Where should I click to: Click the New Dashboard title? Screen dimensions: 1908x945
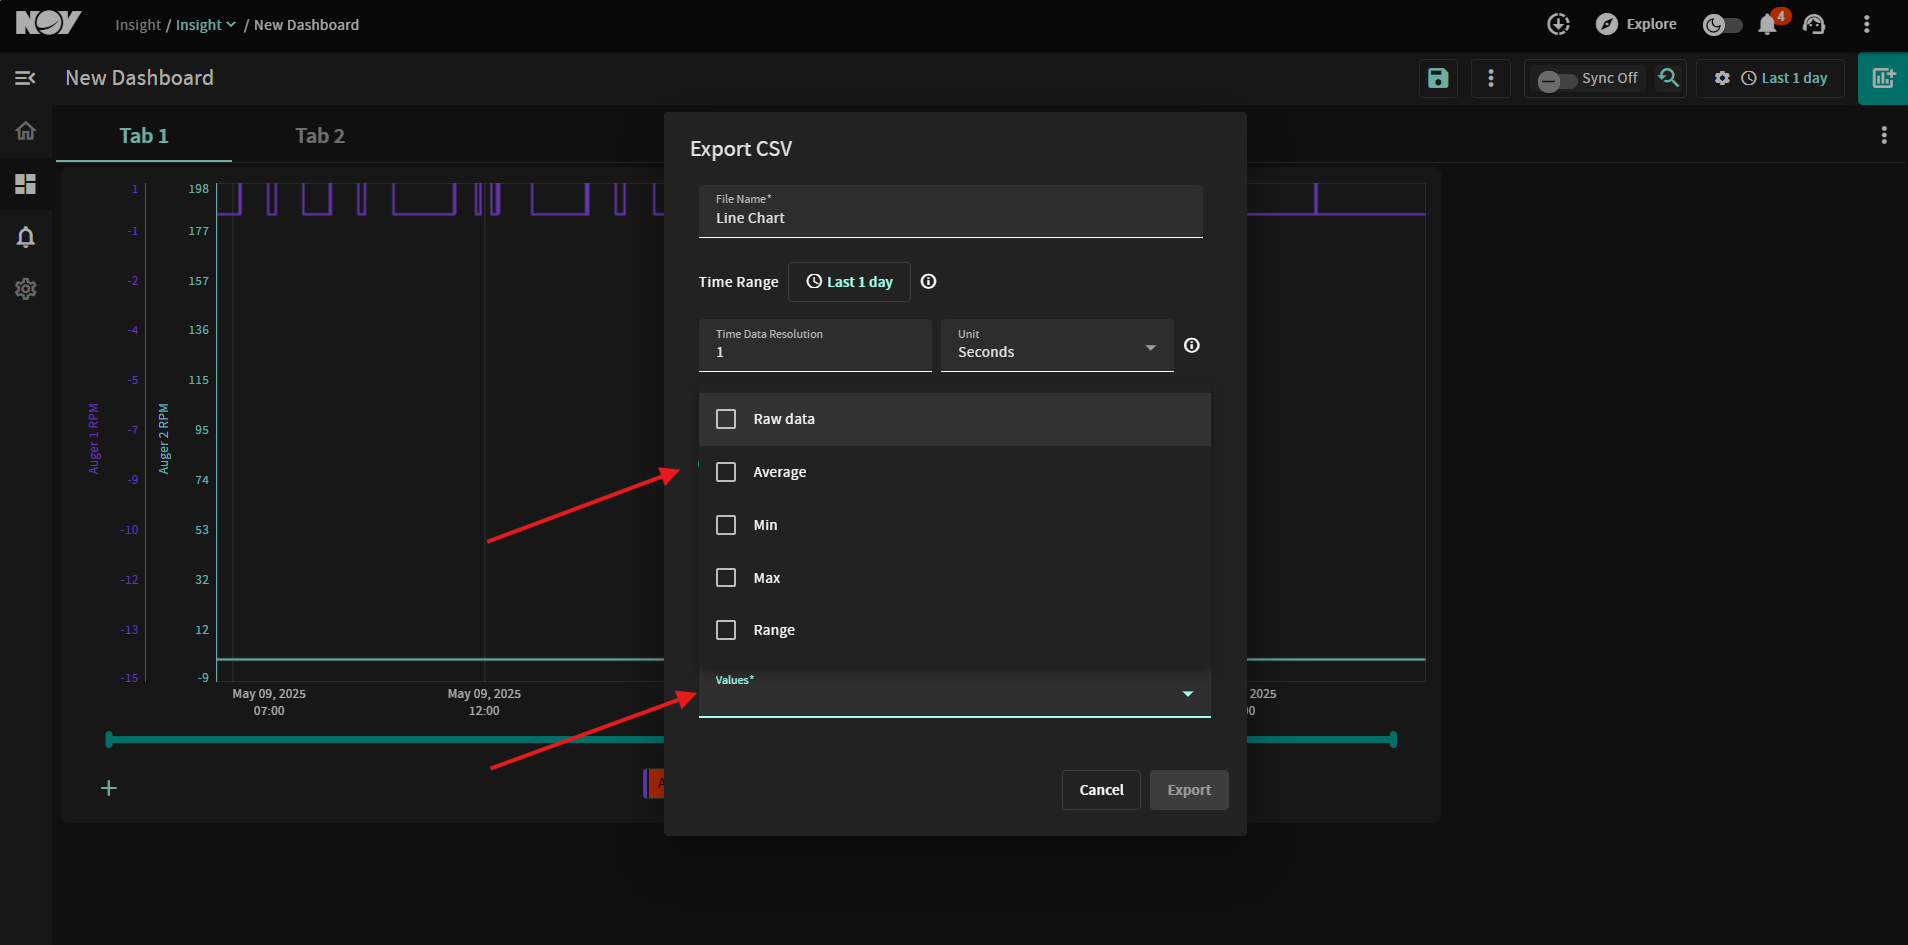click(140, 78)
